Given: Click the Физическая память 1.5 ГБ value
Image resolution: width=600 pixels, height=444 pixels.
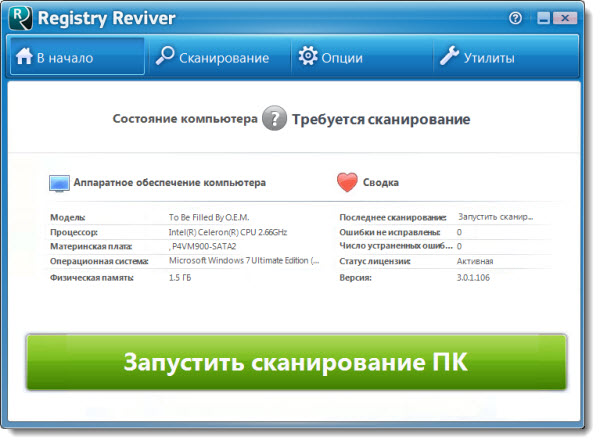Looking at the screenshot, I should click(182, 277).
